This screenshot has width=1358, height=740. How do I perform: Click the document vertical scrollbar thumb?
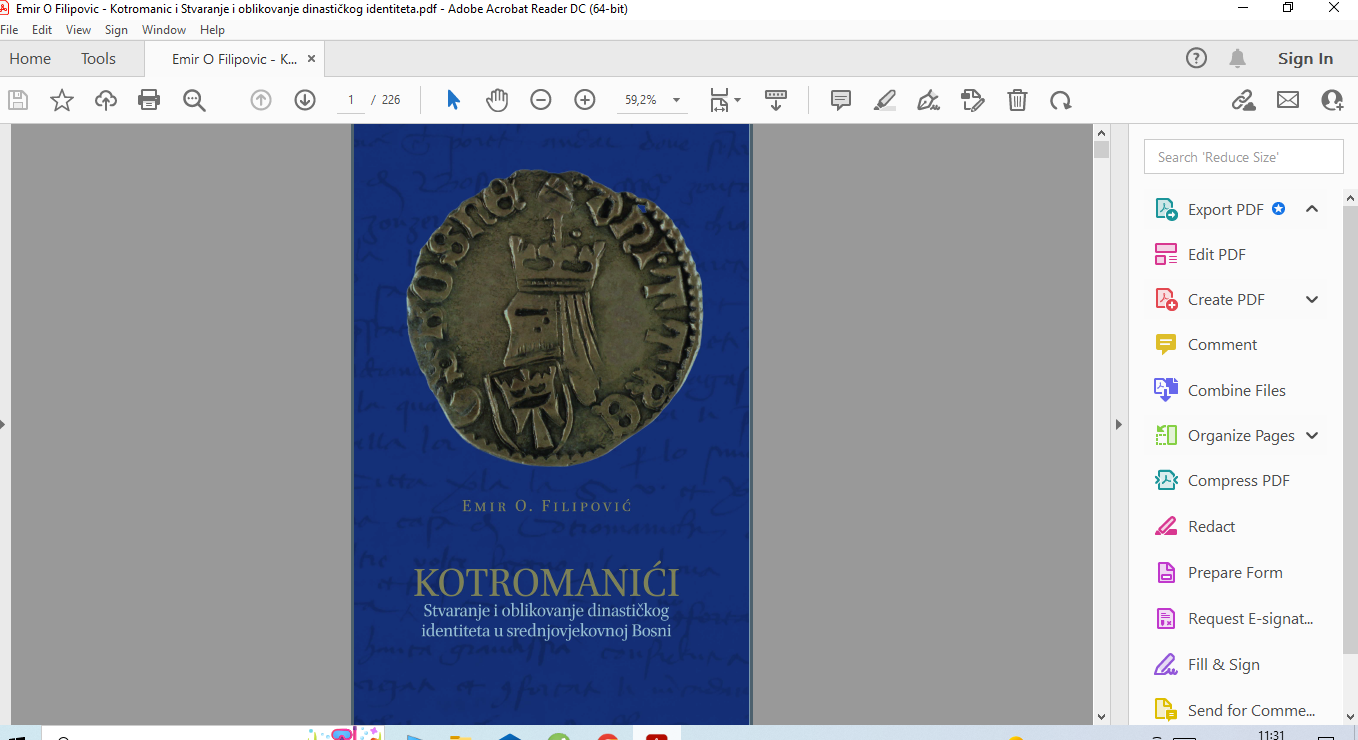1101,150
